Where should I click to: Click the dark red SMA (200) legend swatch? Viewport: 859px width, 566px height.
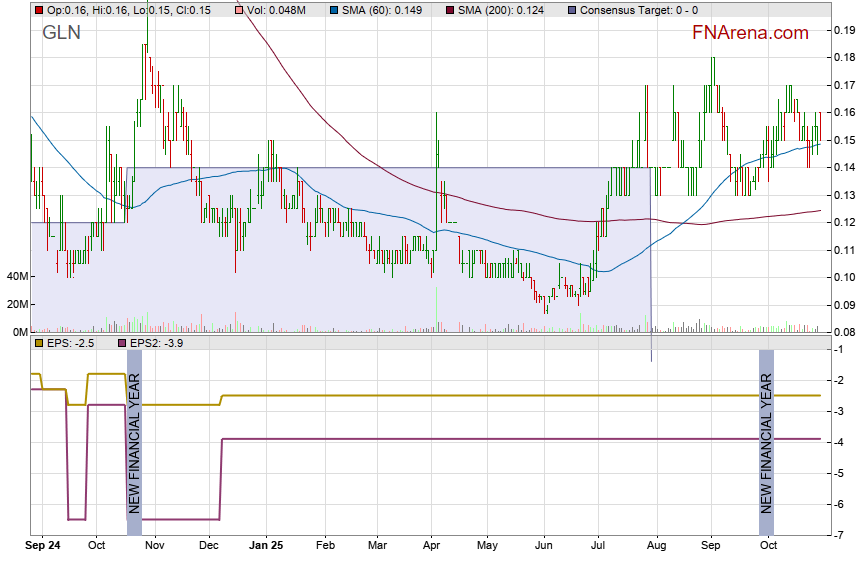point(449,10)
